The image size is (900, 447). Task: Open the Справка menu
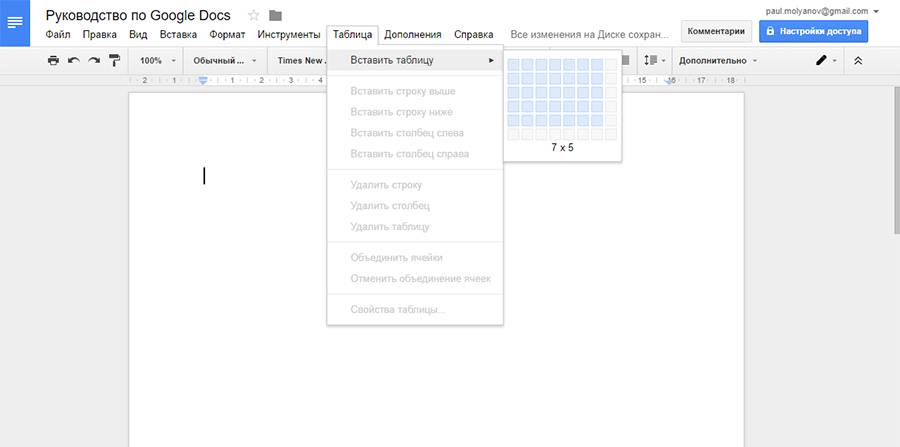click(x=474, y=34)
